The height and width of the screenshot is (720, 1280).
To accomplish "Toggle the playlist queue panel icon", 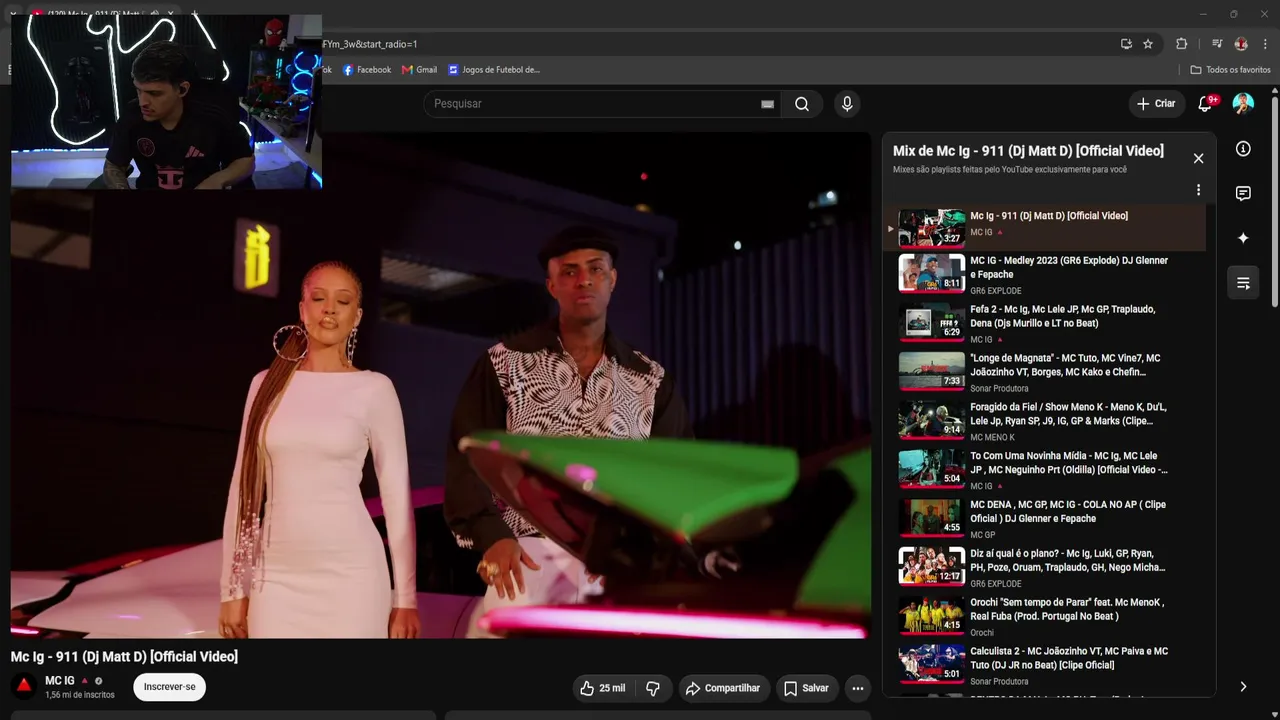I will 1243,283.
